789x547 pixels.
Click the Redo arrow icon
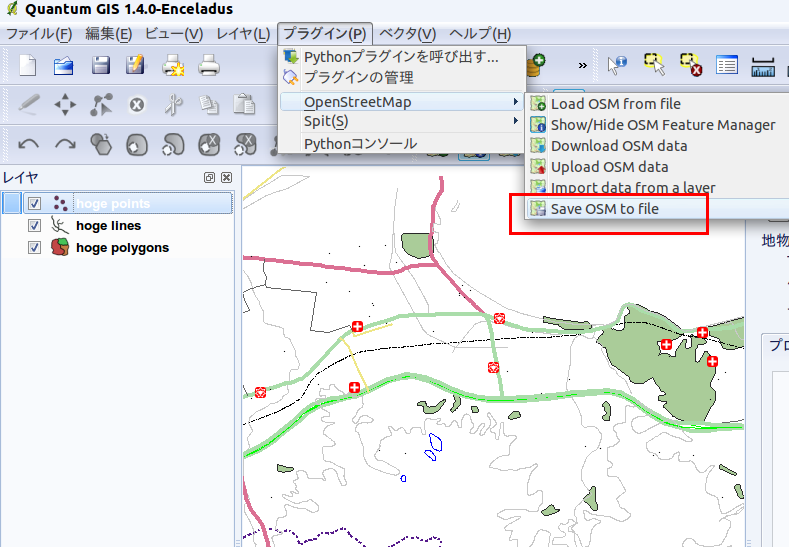[x=65, y=144]
